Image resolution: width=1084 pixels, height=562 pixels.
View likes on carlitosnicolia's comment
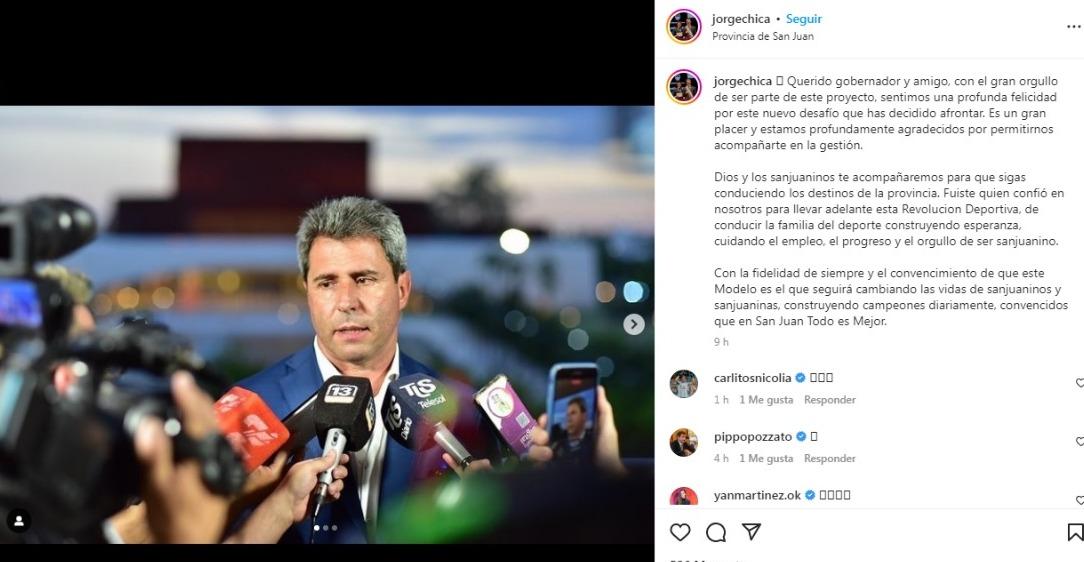pyautogui.click(x=766, y=400)
